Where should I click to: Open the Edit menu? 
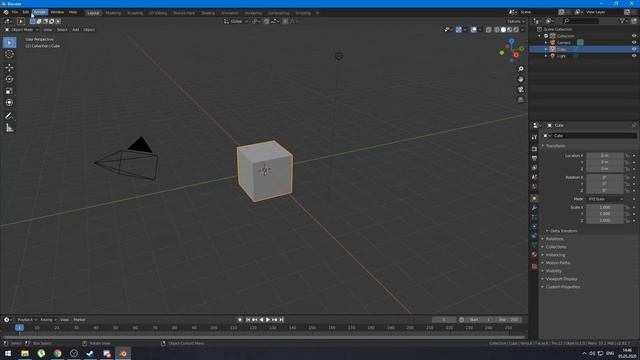point(26,12)
